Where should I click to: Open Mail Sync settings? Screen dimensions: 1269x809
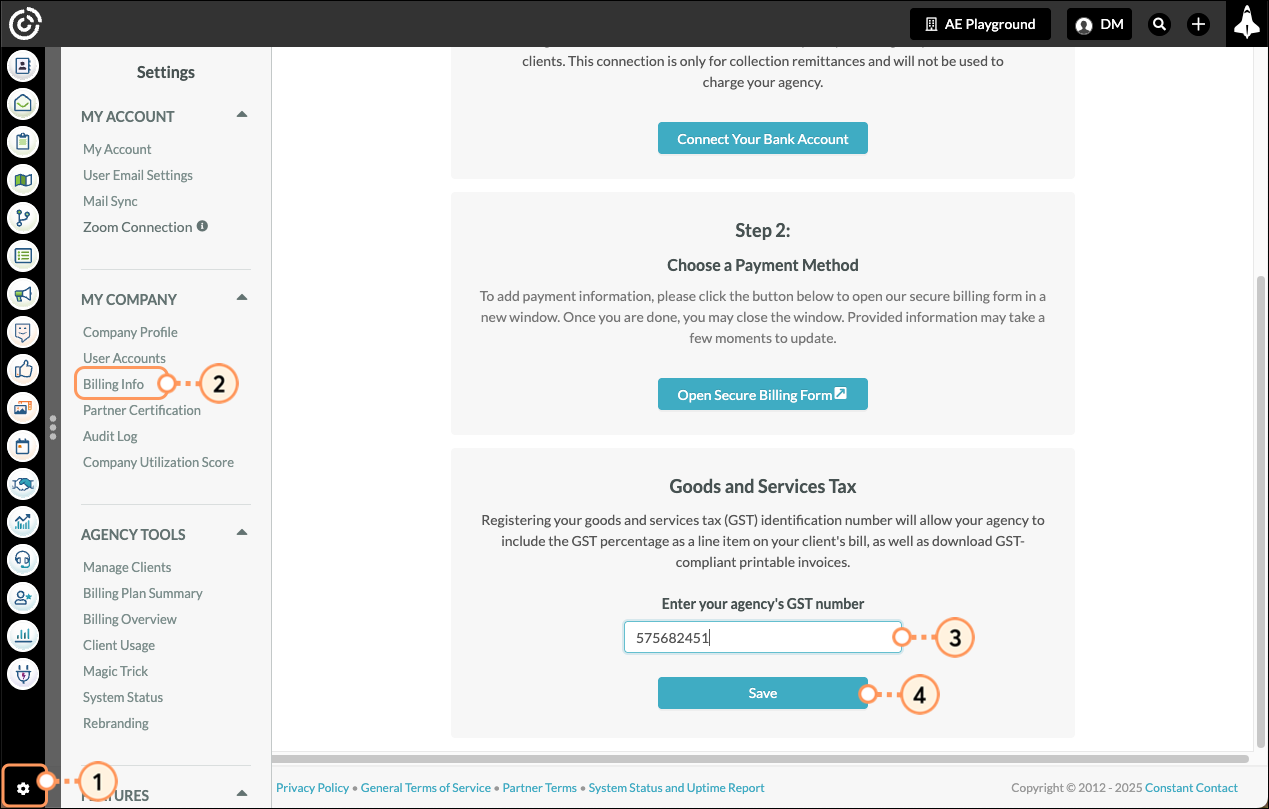pos(110,201)
